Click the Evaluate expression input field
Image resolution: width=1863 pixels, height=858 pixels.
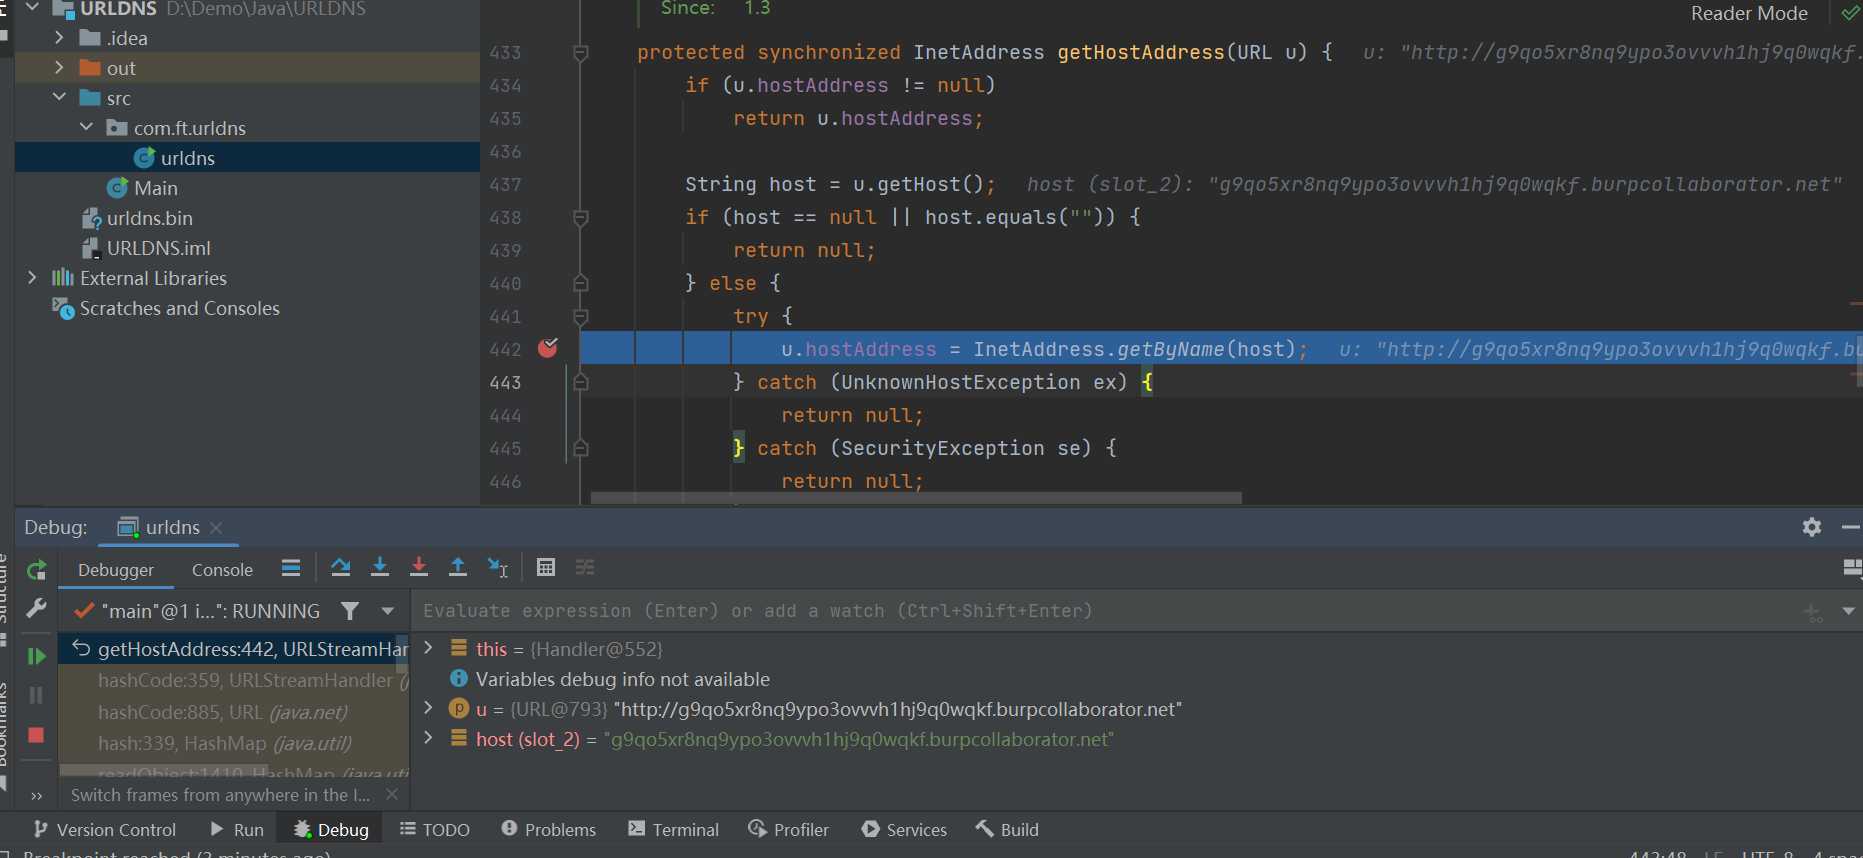coord(1105,611)
